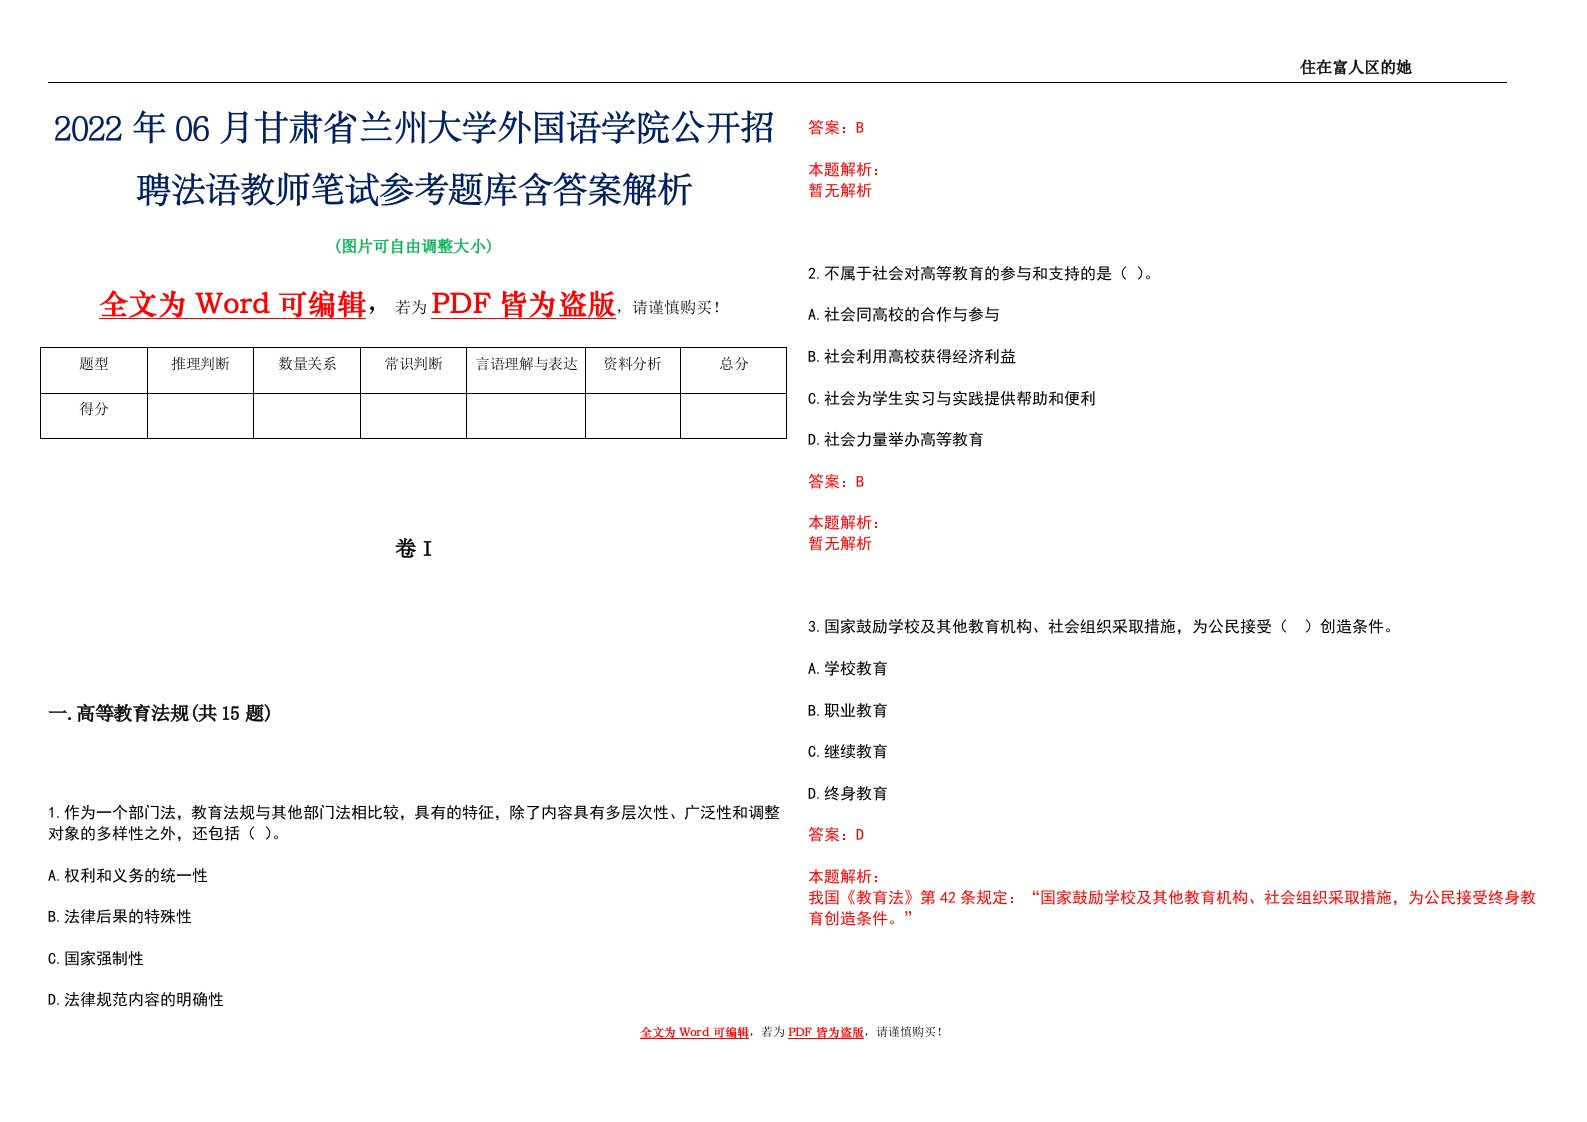Viewport: 1587px width, 1122px height.
Task: Select option B.职业教育
Action: (x=848, y=710)
